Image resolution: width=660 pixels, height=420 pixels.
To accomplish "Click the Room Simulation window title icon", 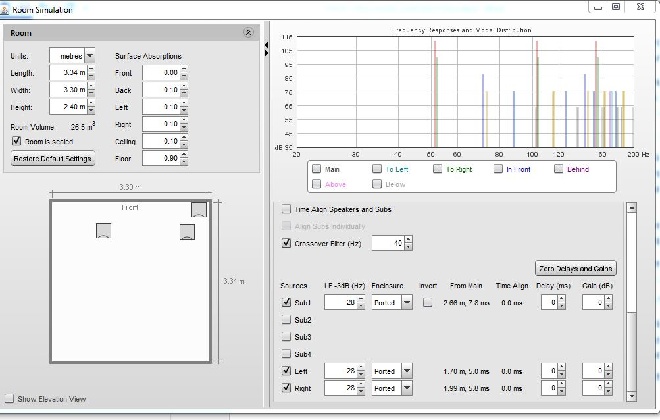I will [x=5, y=10].
